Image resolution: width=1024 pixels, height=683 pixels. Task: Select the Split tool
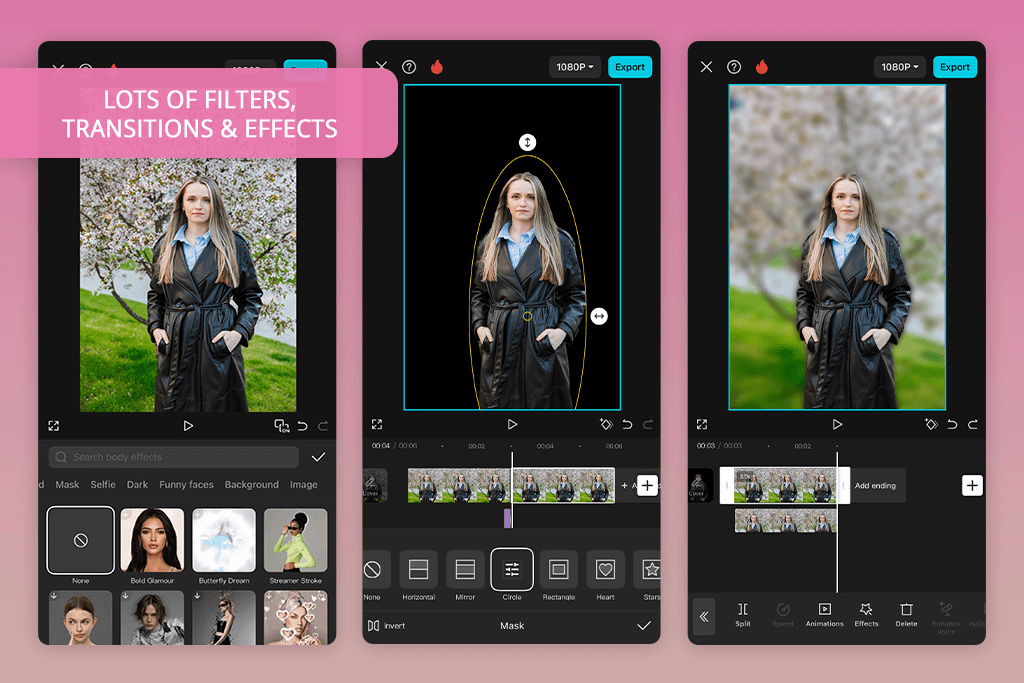[743, 615]
